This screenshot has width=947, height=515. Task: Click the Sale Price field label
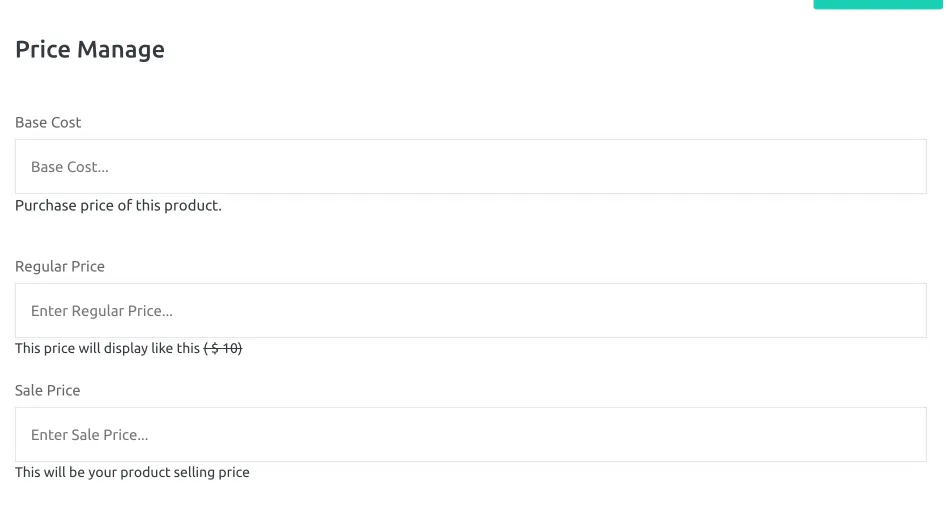point(48,390)
